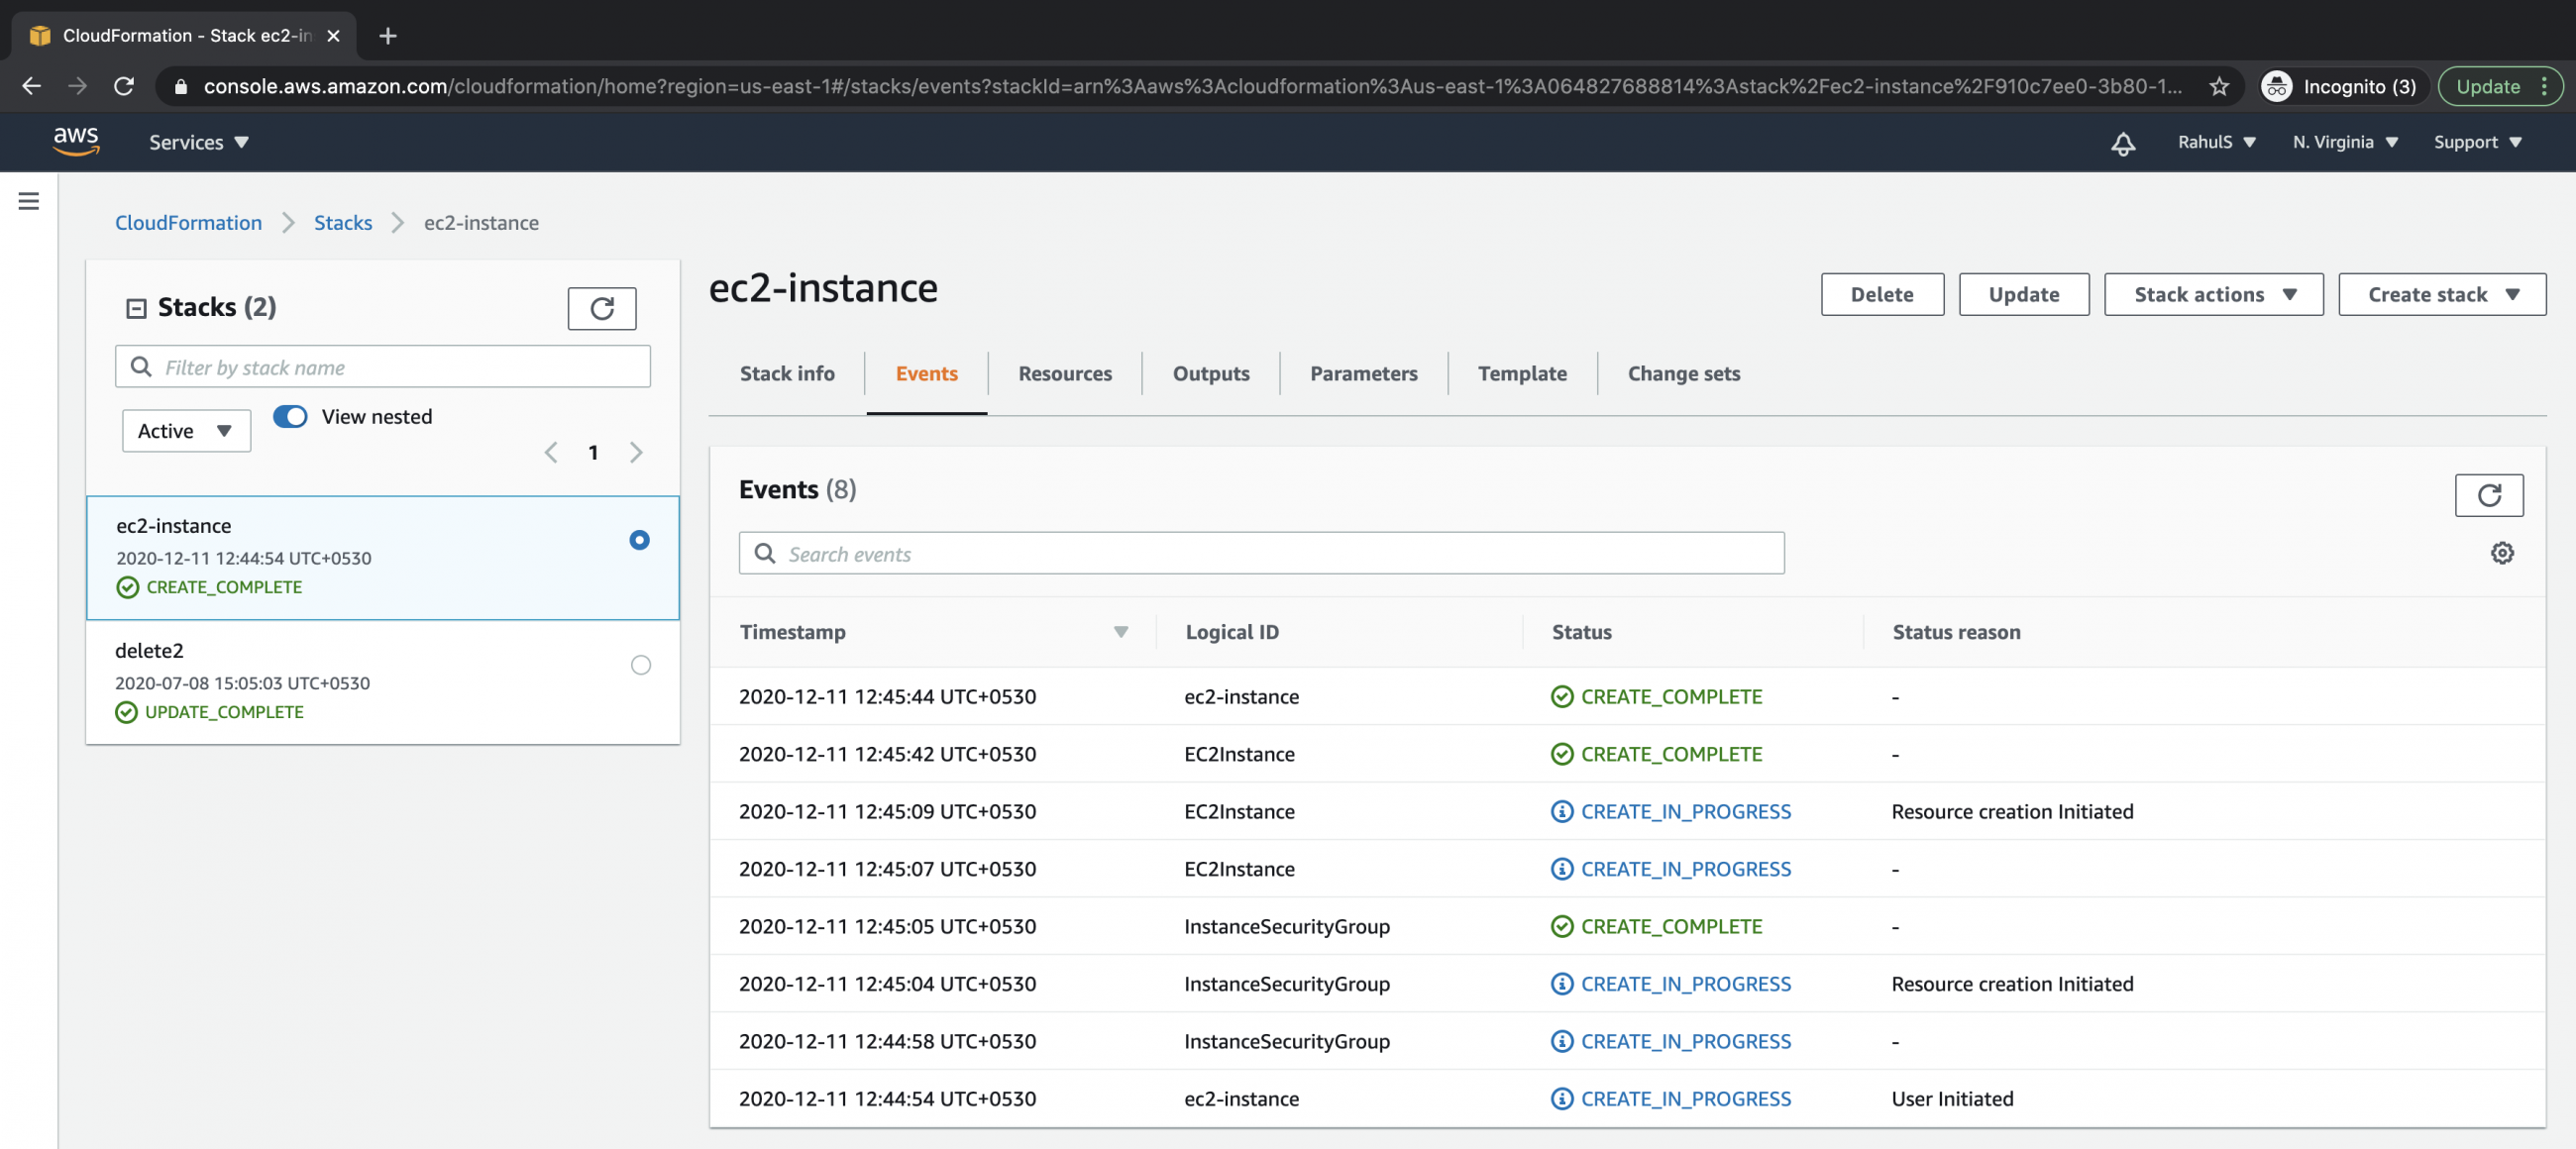Switch to Change sets tab
The width and height of the screenshot is (2576, 1149).
(1683, 373)
